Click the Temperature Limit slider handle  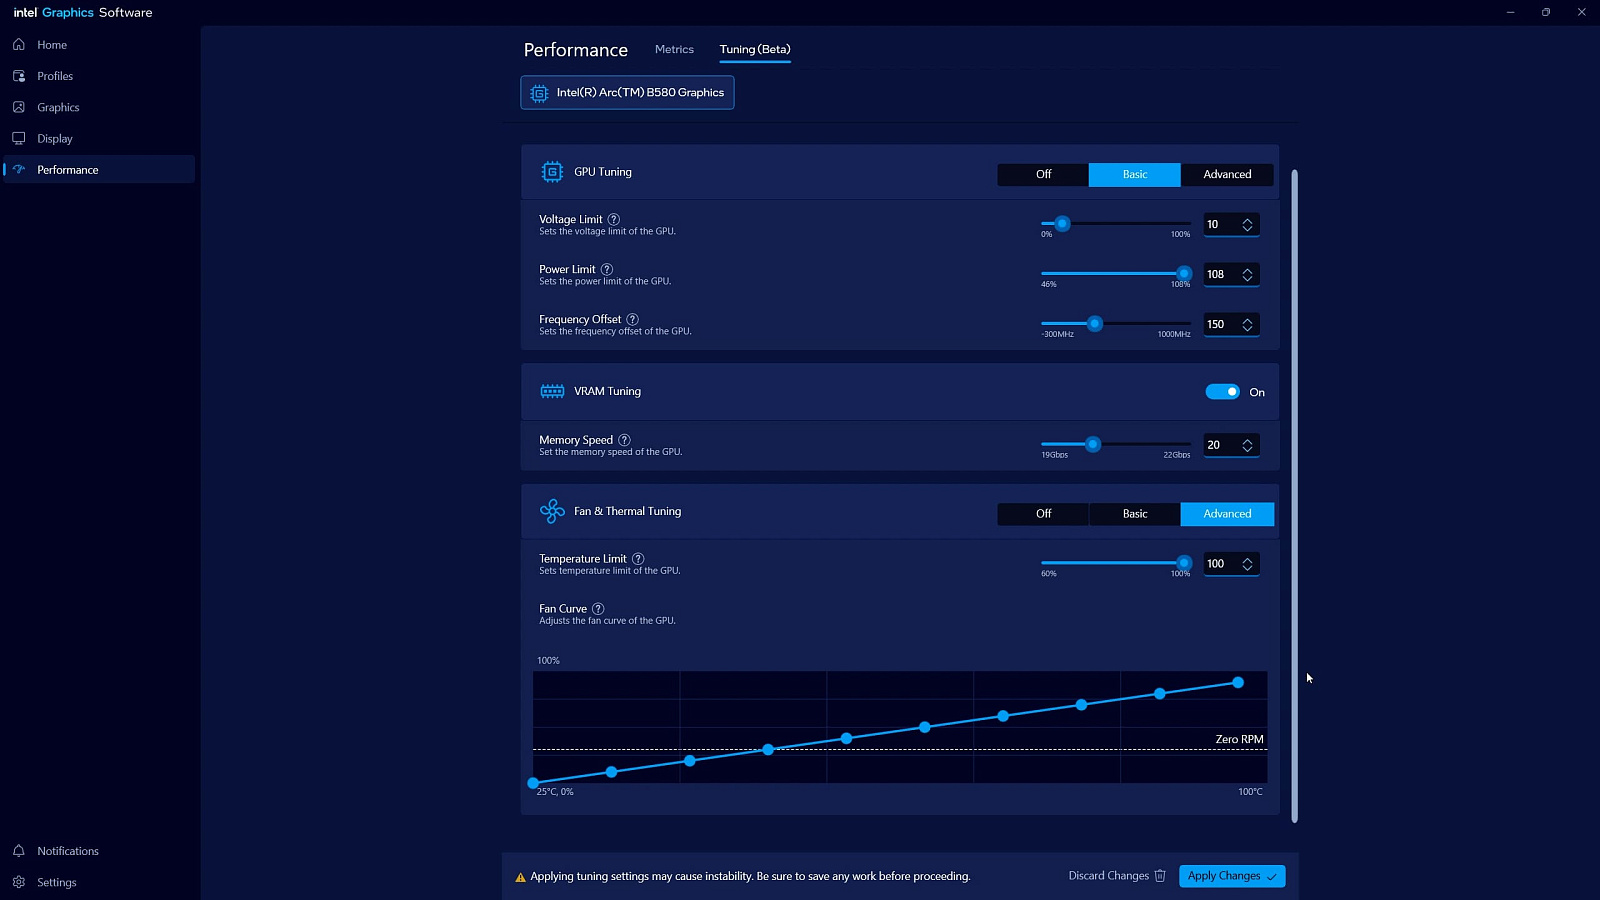coord(1184,563)
